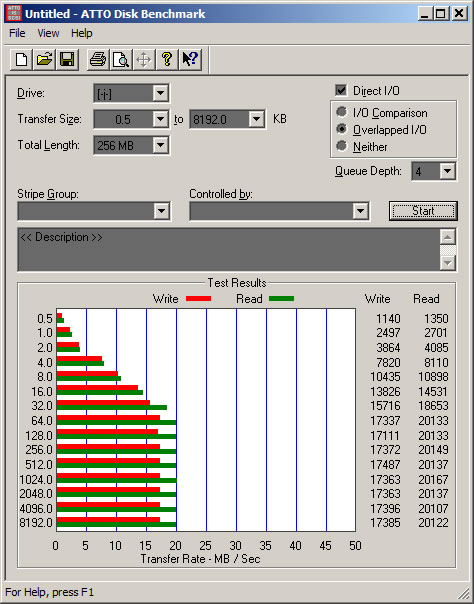
Task: Open Print Preview from the toolbar
Action: tap(121, 60)
